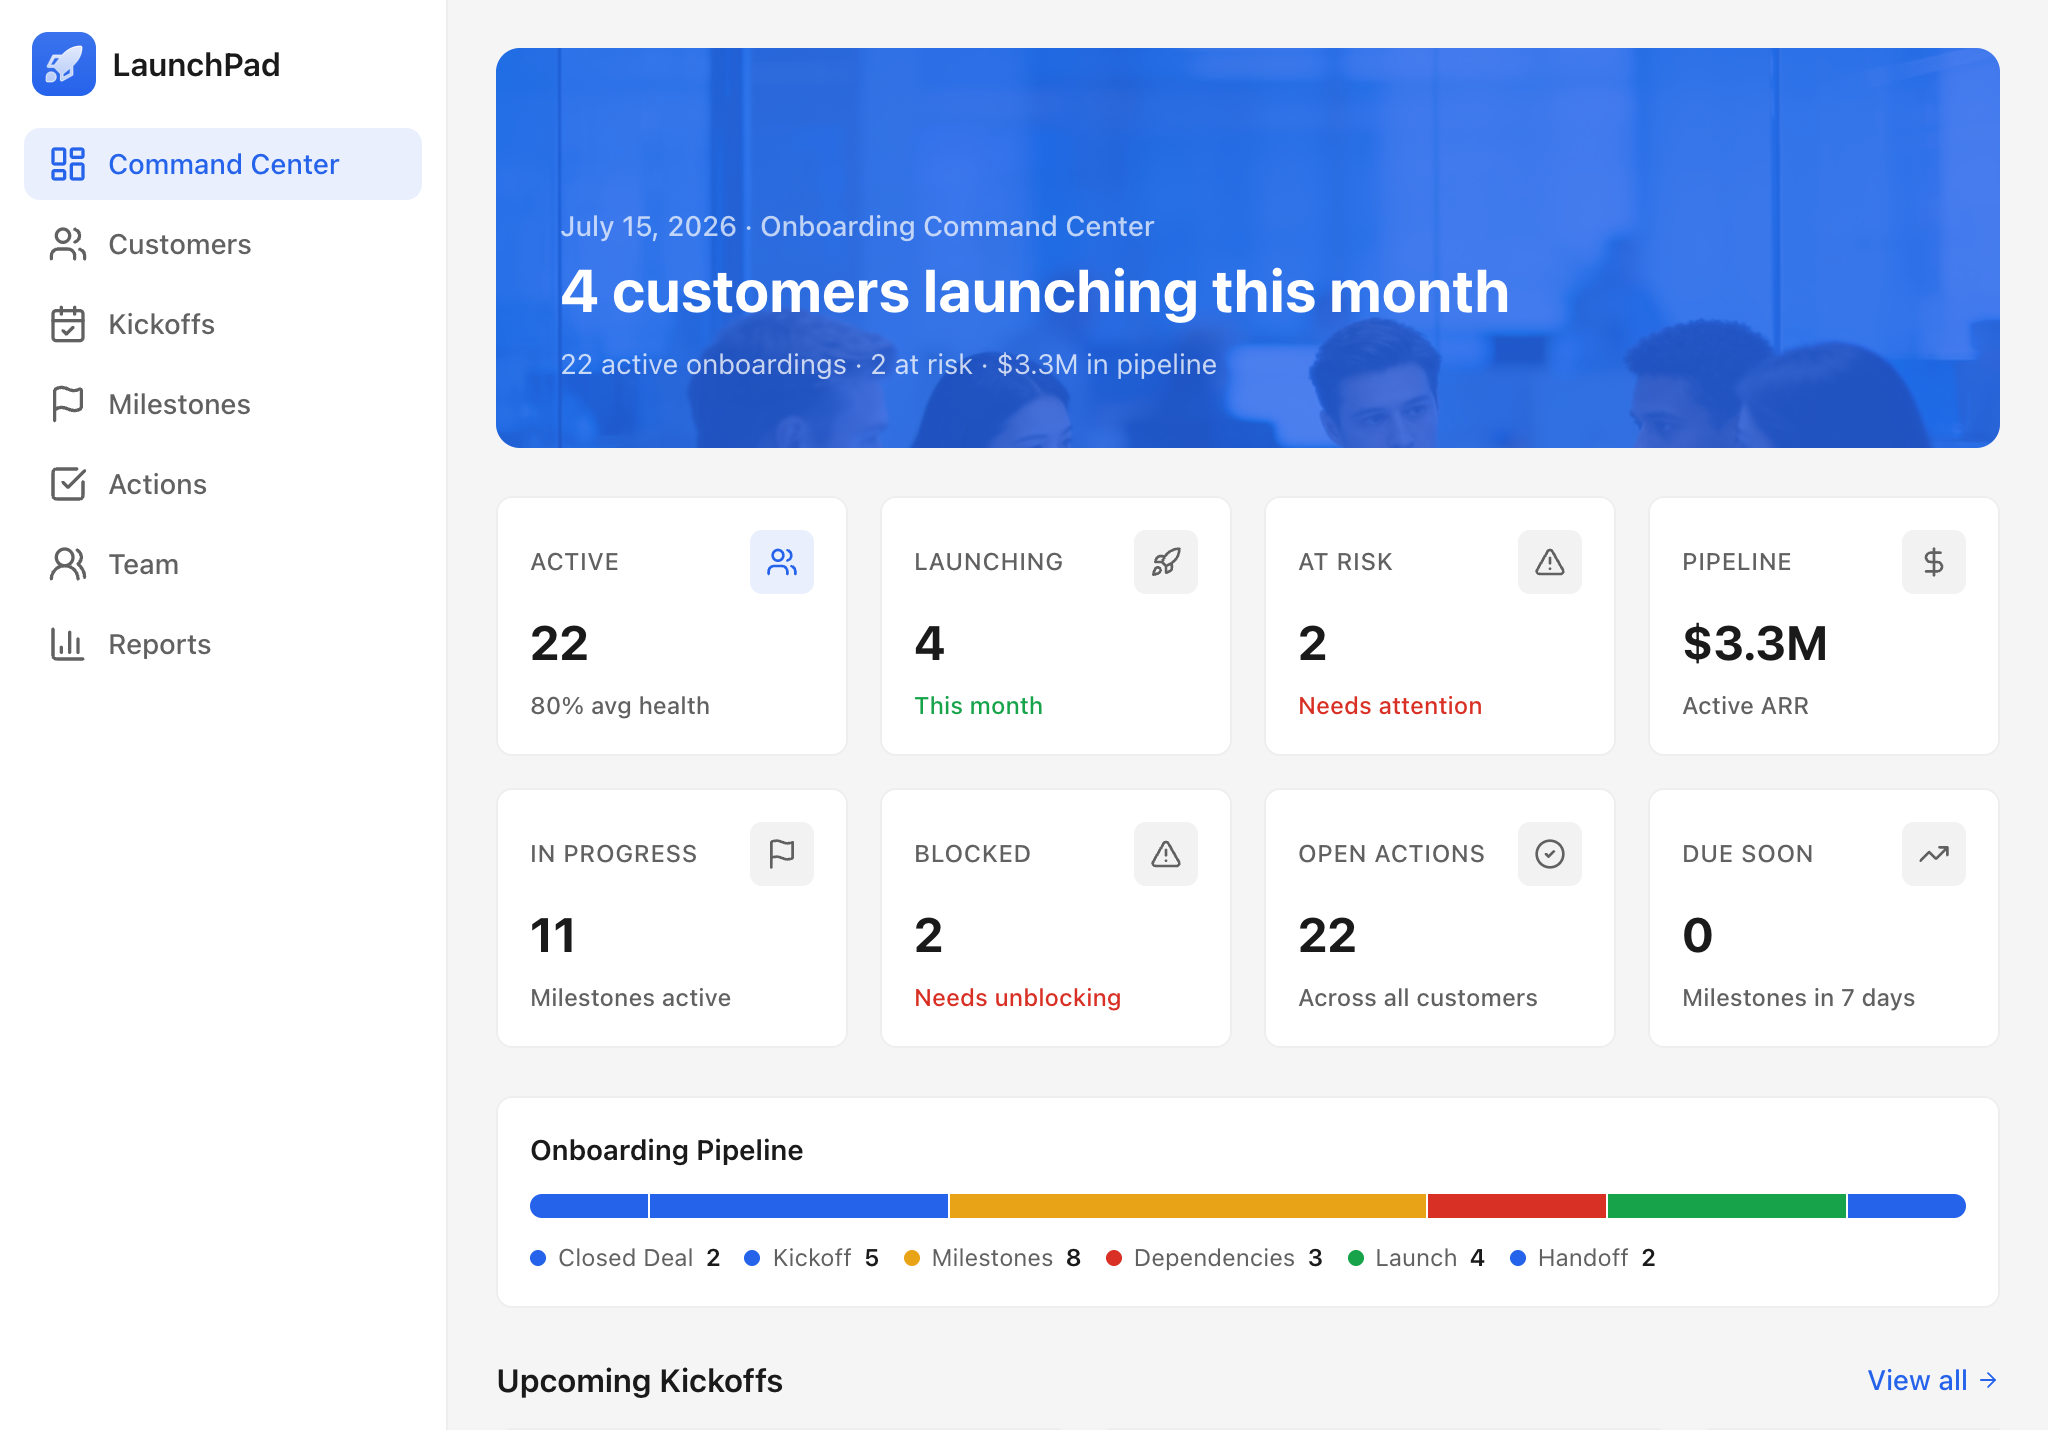Click the flag icon on In Progress card
This screenshot has width=2048, height=1430.
click(782, 854)
